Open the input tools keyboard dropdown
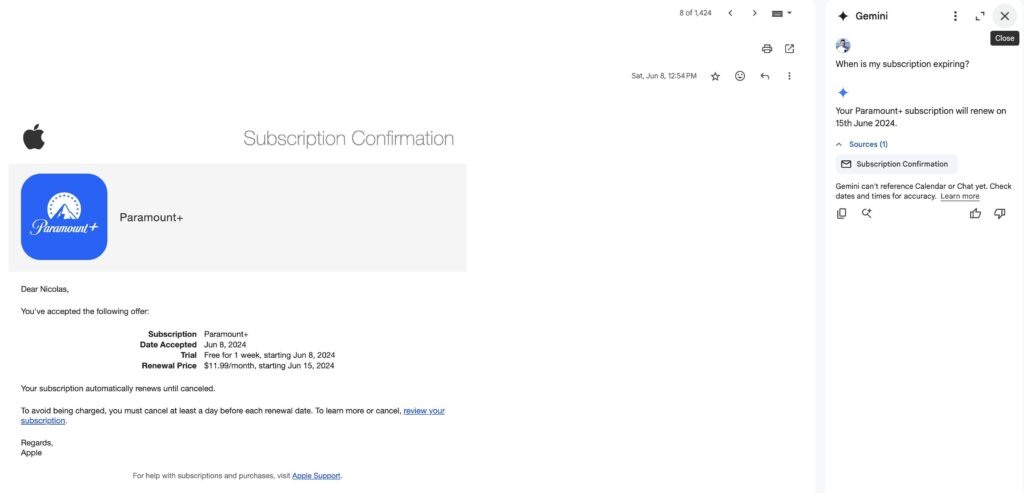Viewport: 1024px width, 493px height. tap(781, 13)
